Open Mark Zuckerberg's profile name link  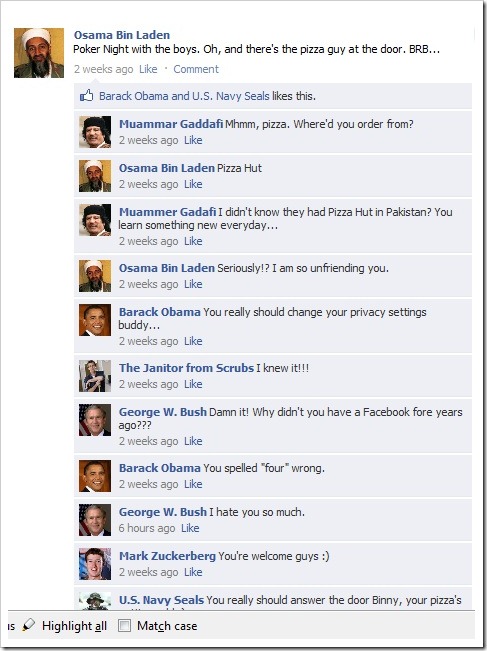point(167,556)
